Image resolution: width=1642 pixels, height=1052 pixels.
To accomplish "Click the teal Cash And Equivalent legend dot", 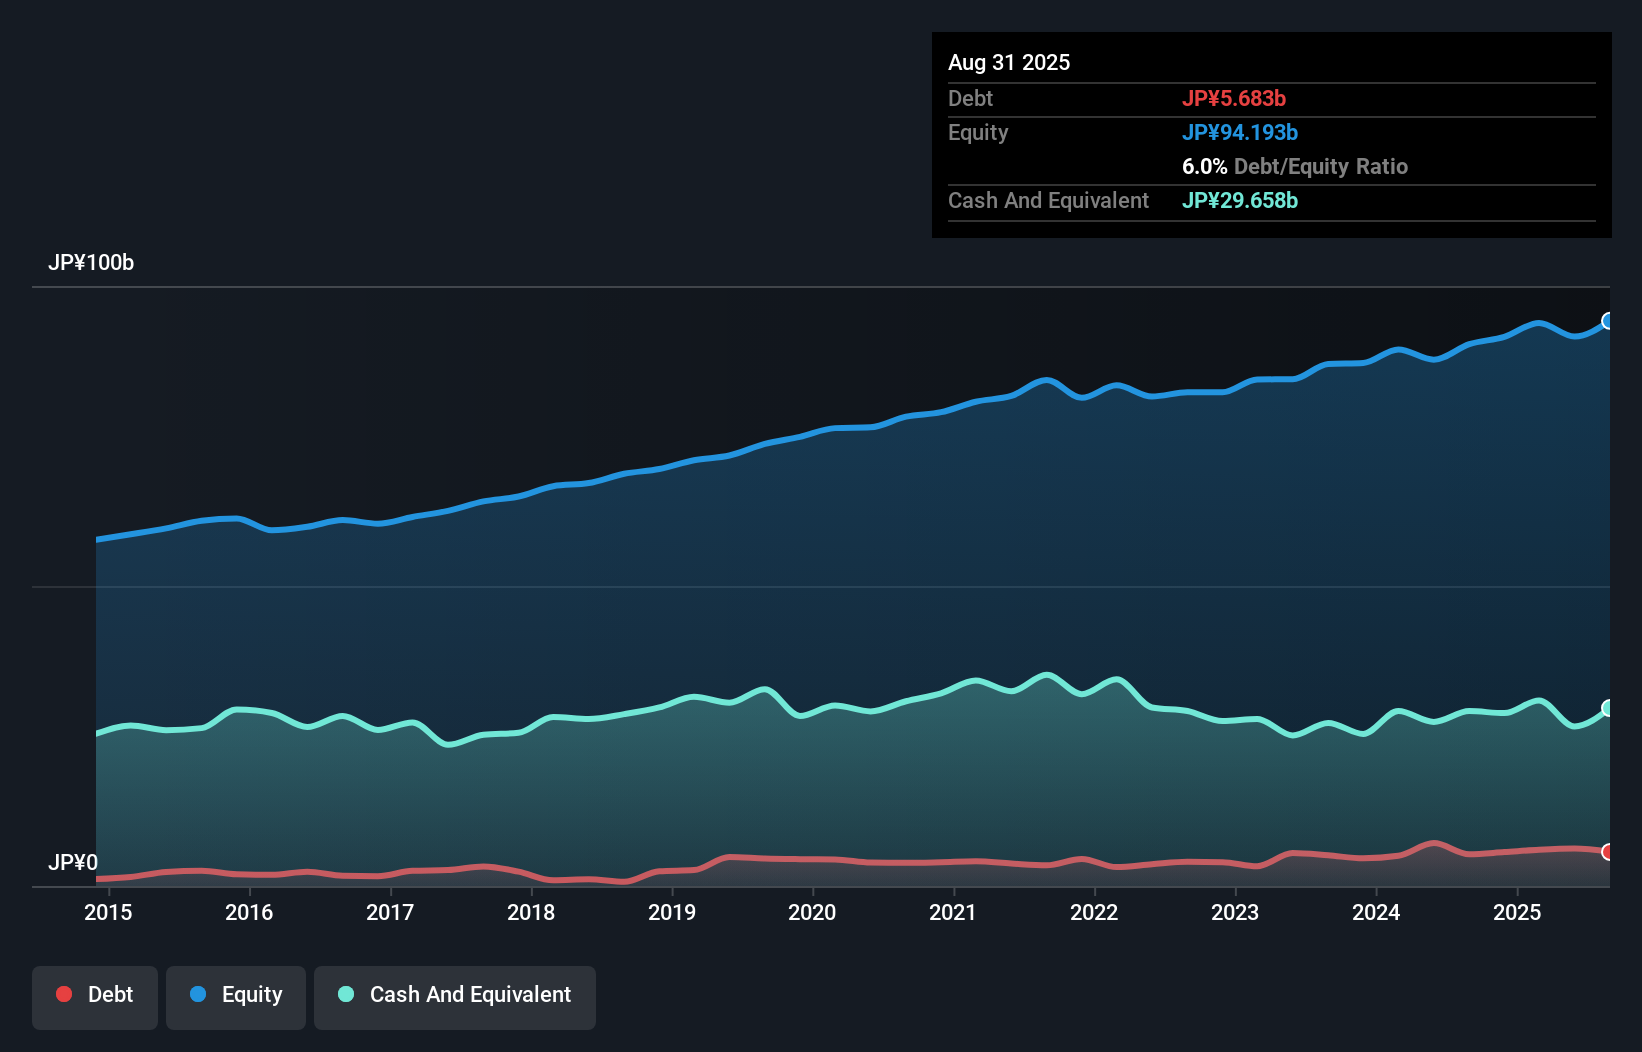I will click(344, 994).
